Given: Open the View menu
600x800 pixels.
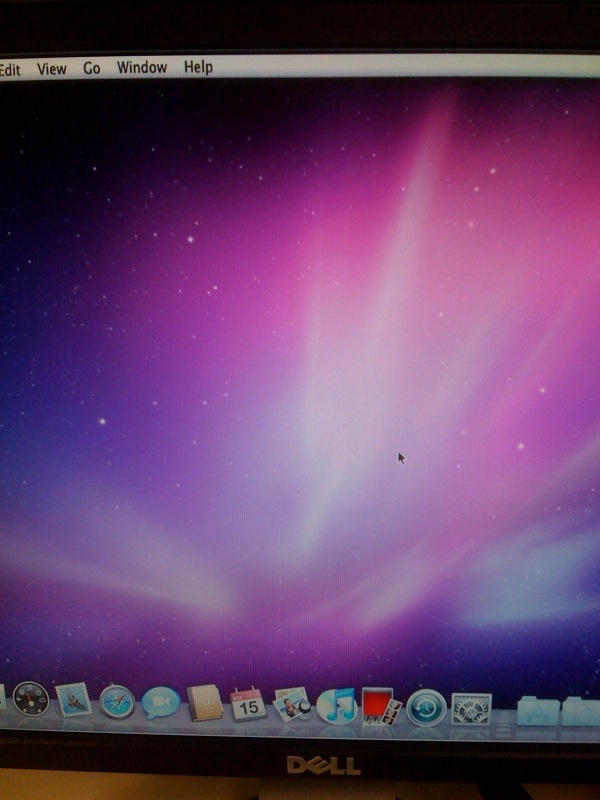Looking at the screenshot, I should (x=51, y=69).
